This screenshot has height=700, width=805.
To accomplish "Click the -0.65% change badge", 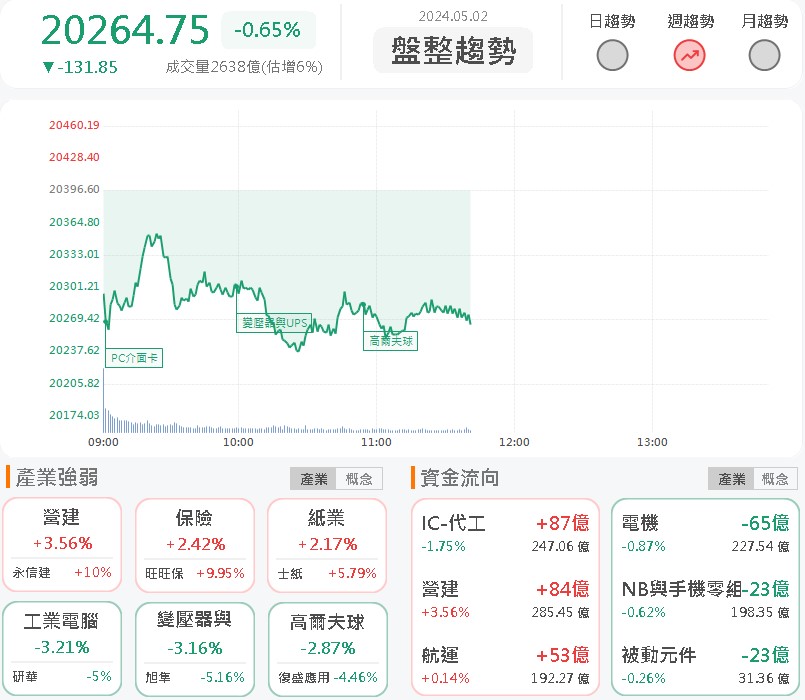I will 268,30.
